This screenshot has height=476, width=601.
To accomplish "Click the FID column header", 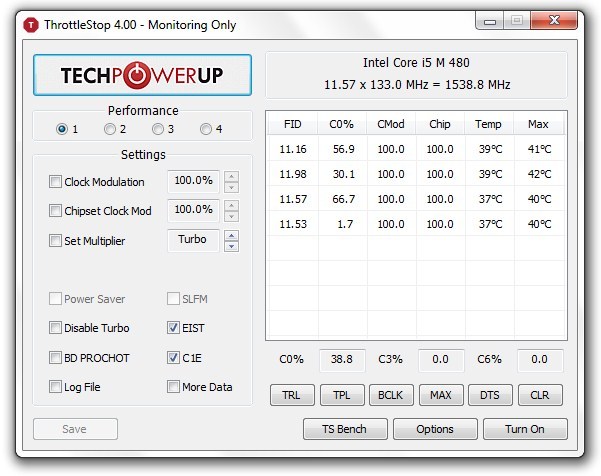I will tap(293, 124).
